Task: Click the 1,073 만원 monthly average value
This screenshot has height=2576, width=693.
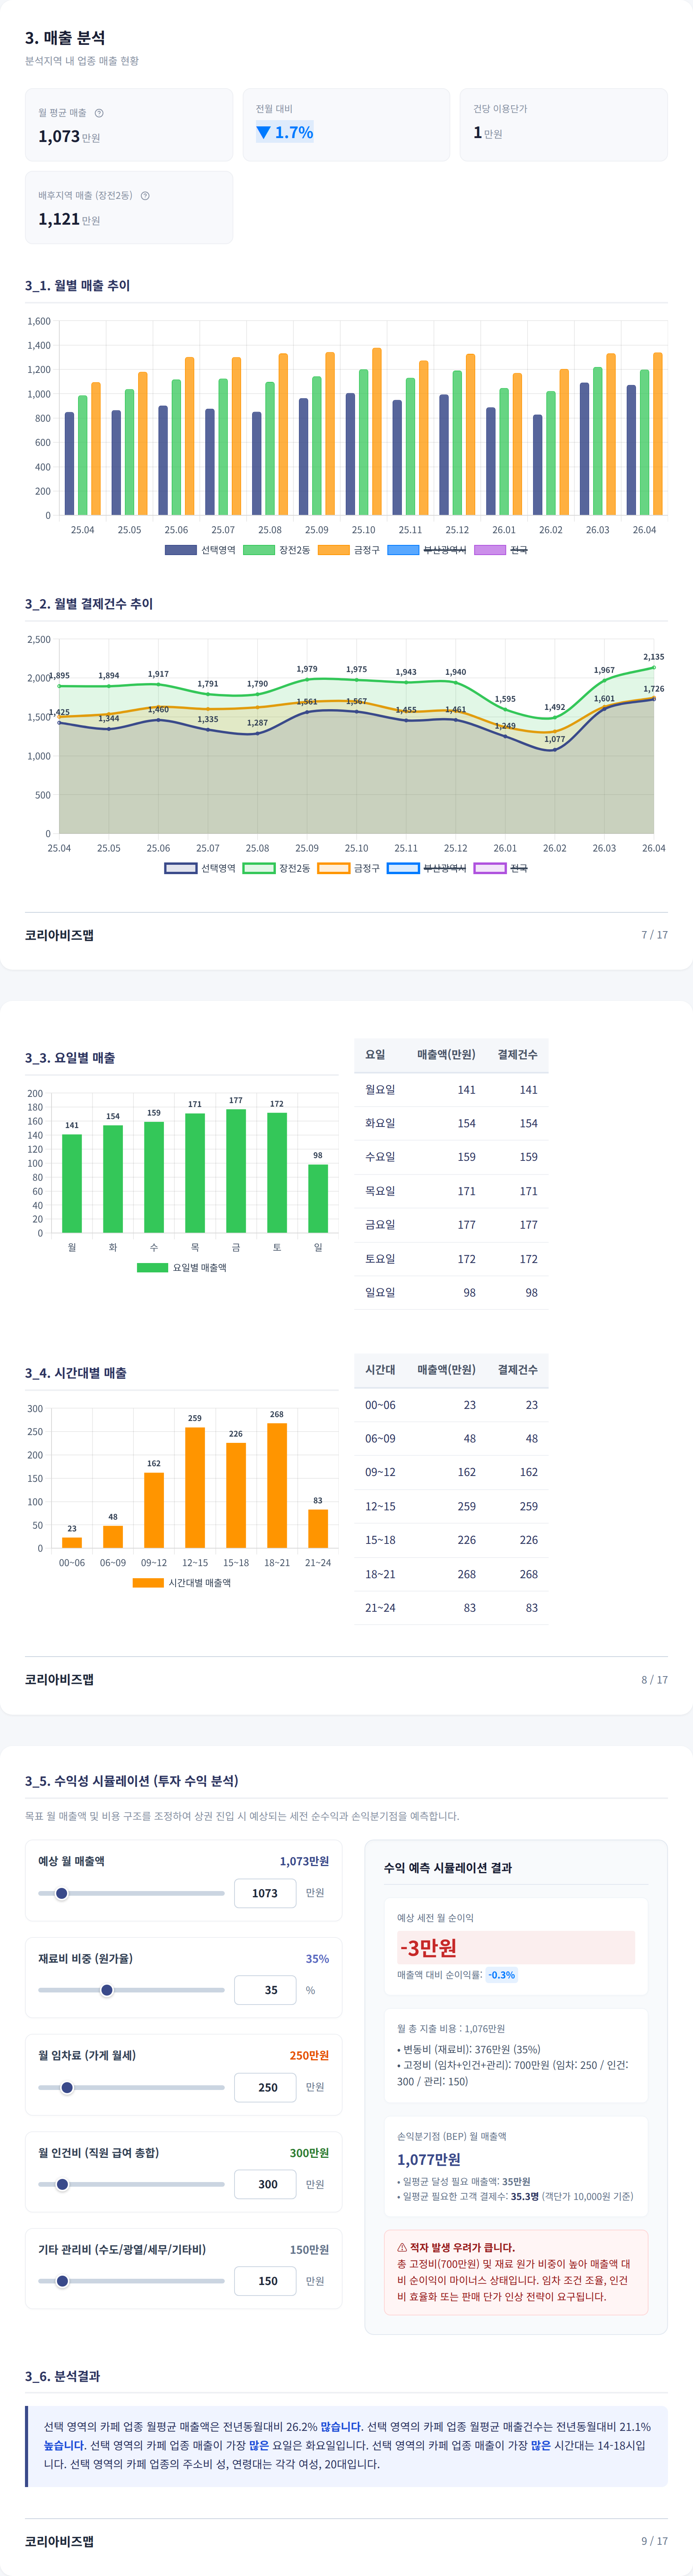Action: pyautogui.click(x=69, y=136)
